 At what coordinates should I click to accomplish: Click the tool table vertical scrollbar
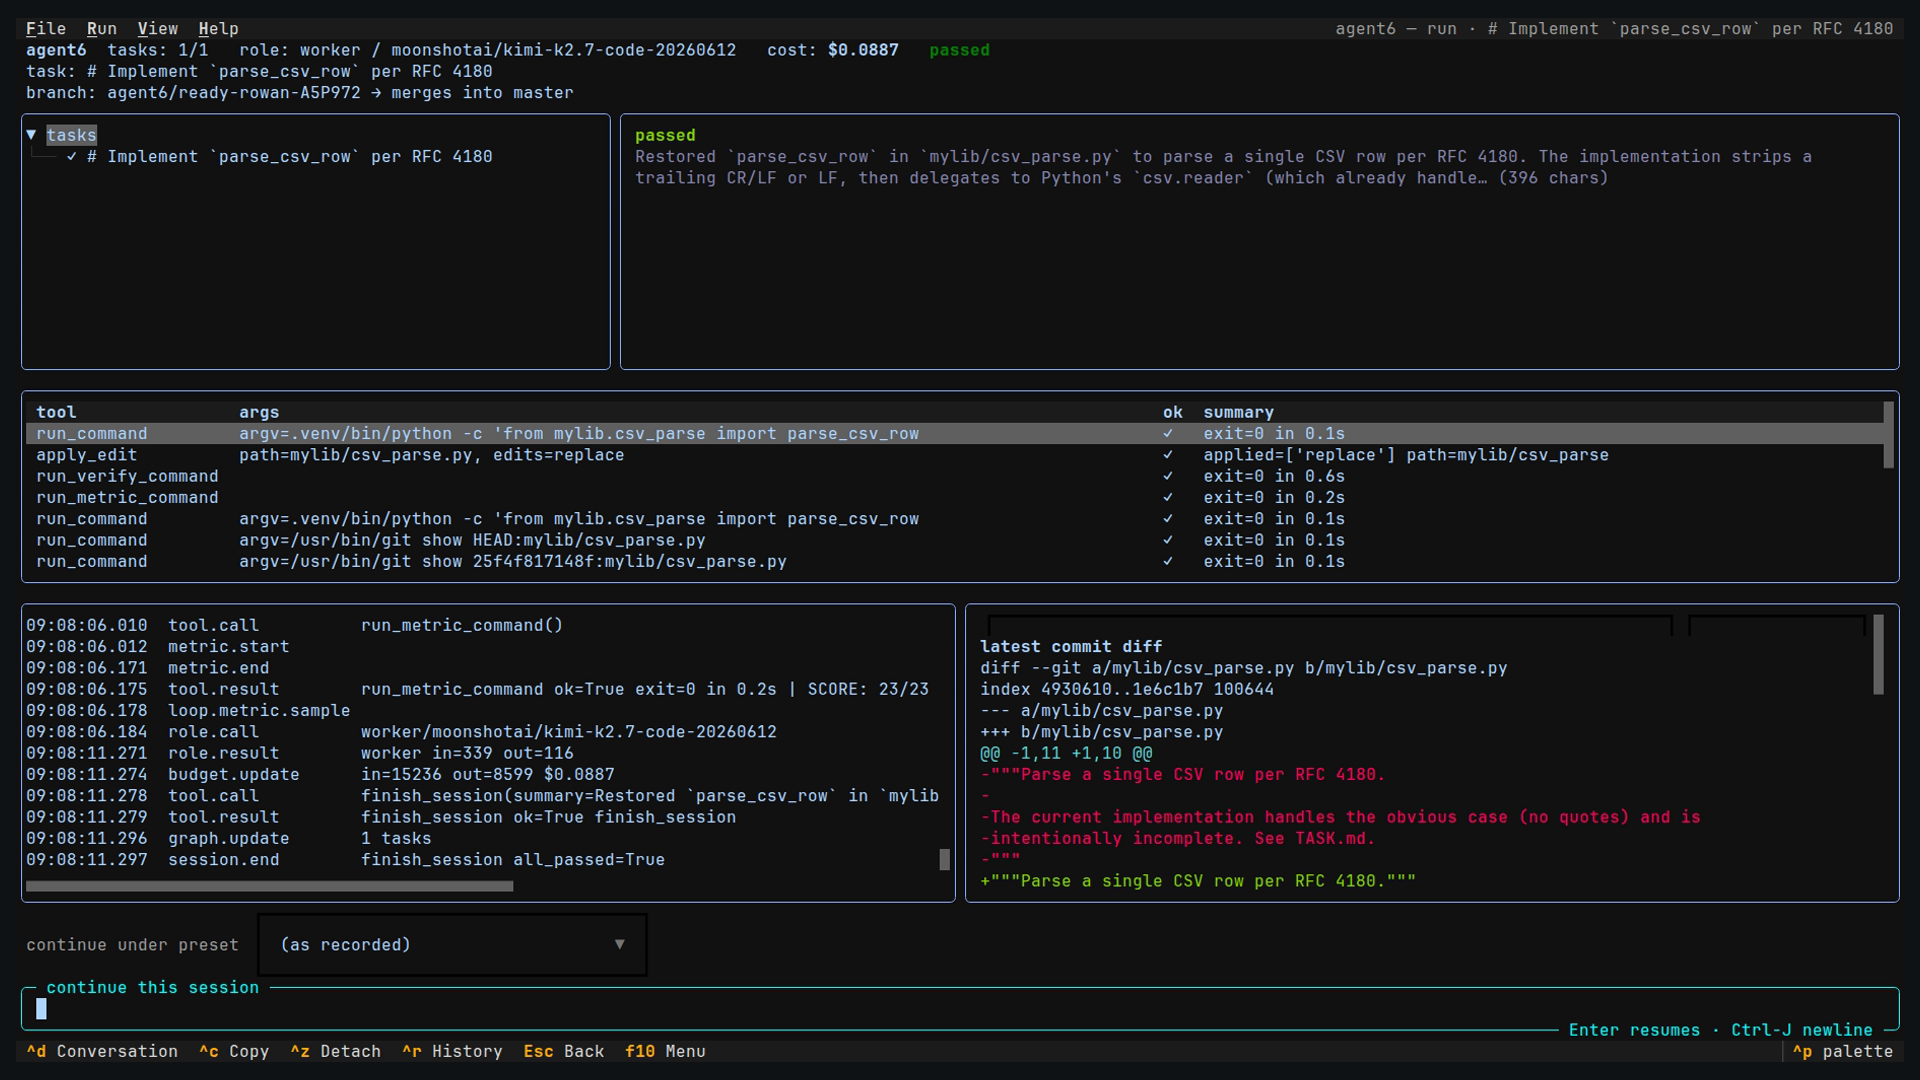(x=1888, y=435)
